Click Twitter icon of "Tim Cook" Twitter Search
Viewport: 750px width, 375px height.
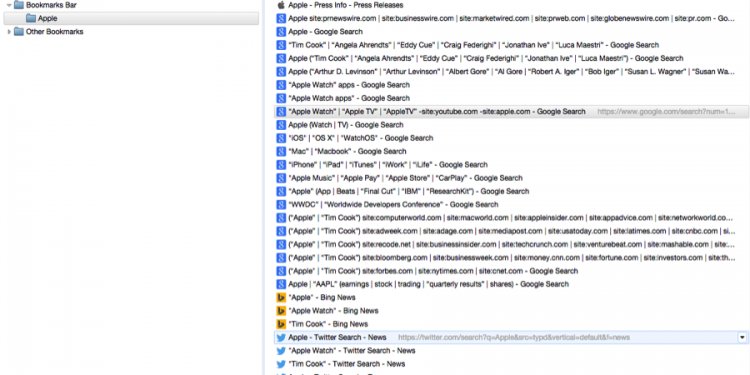point(281,364)
